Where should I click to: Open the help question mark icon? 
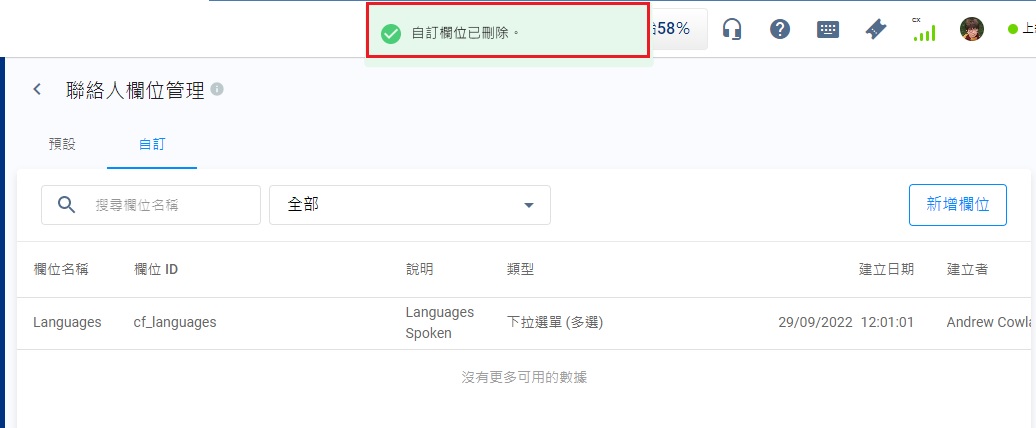pyautogui.click(x=780, y=29)
